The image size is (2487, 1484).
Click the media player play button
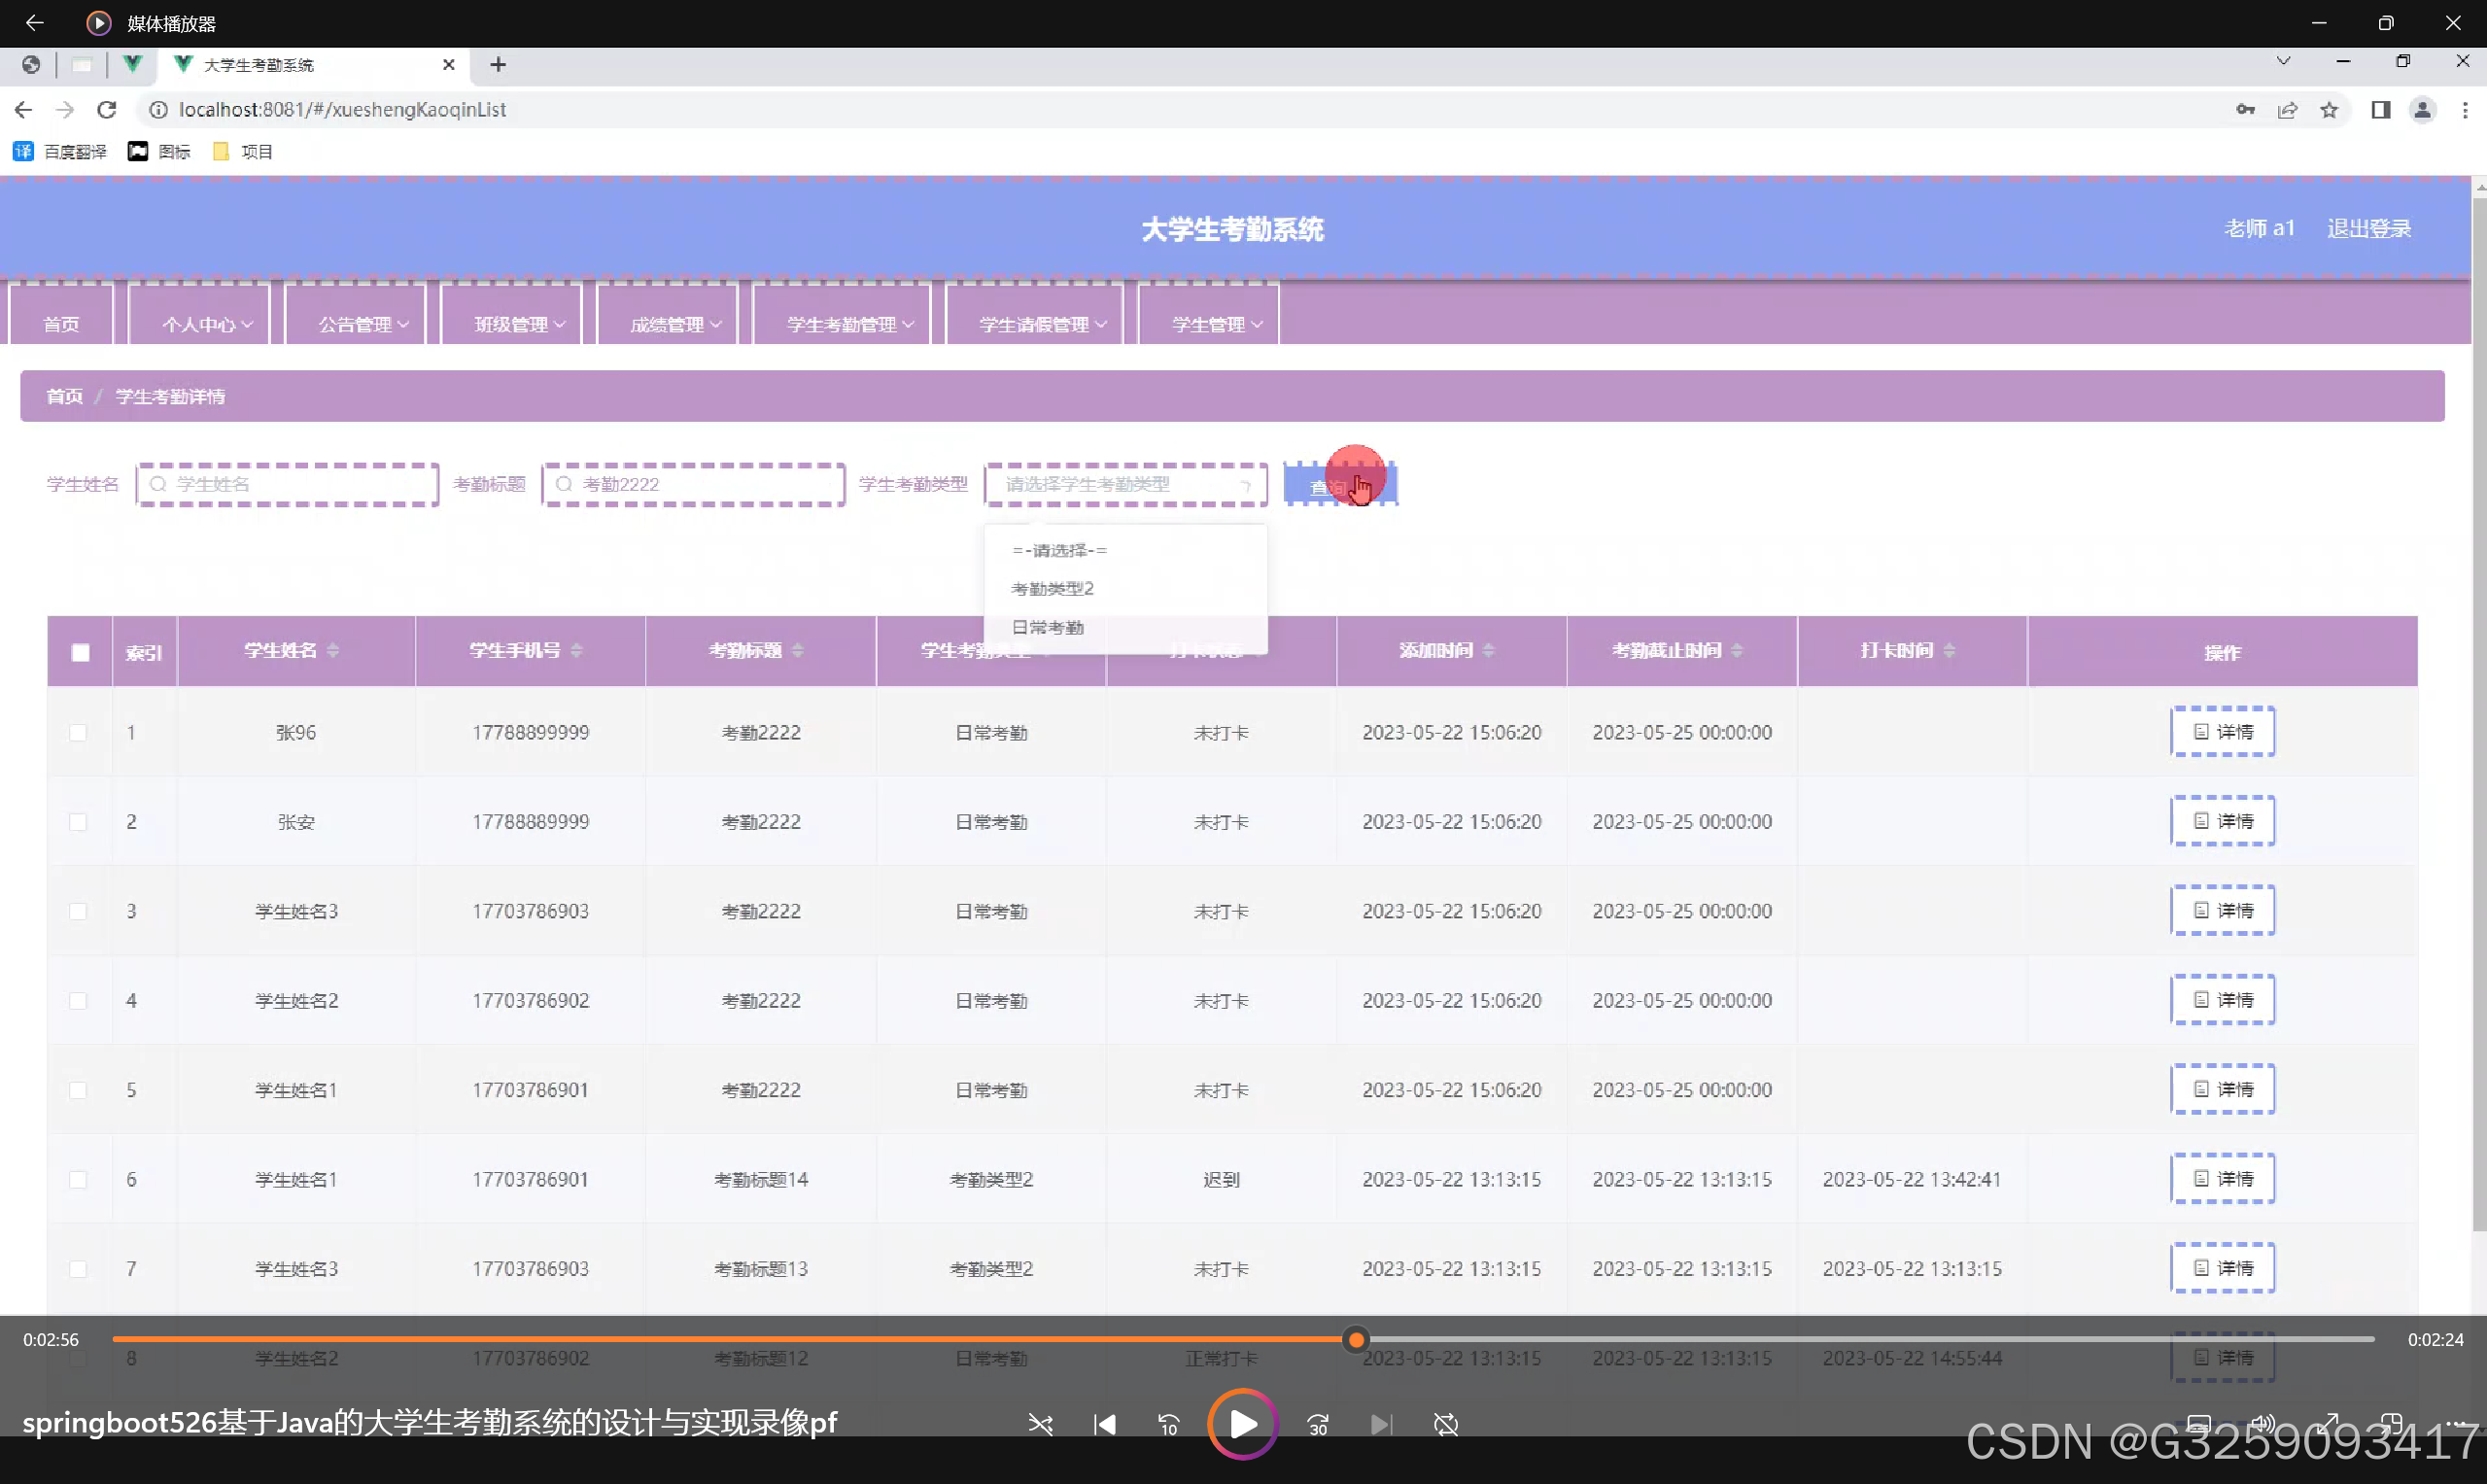[1242, 1423]
